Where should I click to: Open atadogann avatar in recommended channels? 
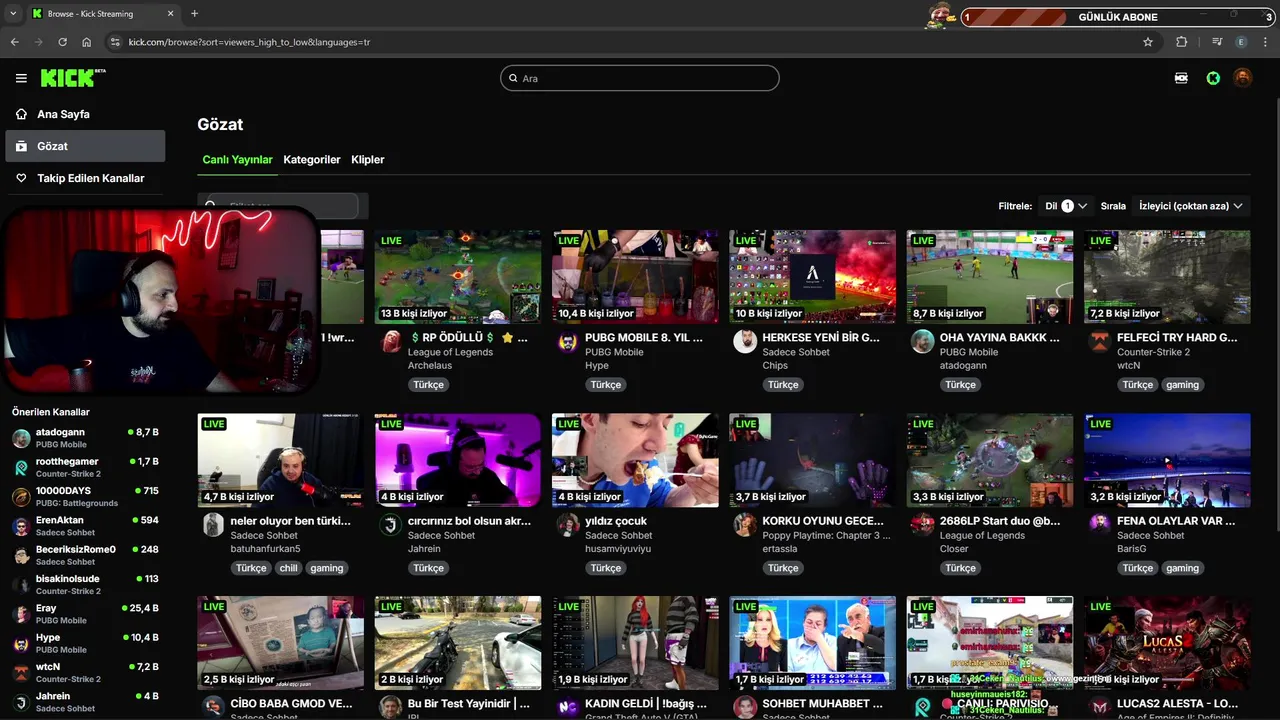tap(21, 438)
